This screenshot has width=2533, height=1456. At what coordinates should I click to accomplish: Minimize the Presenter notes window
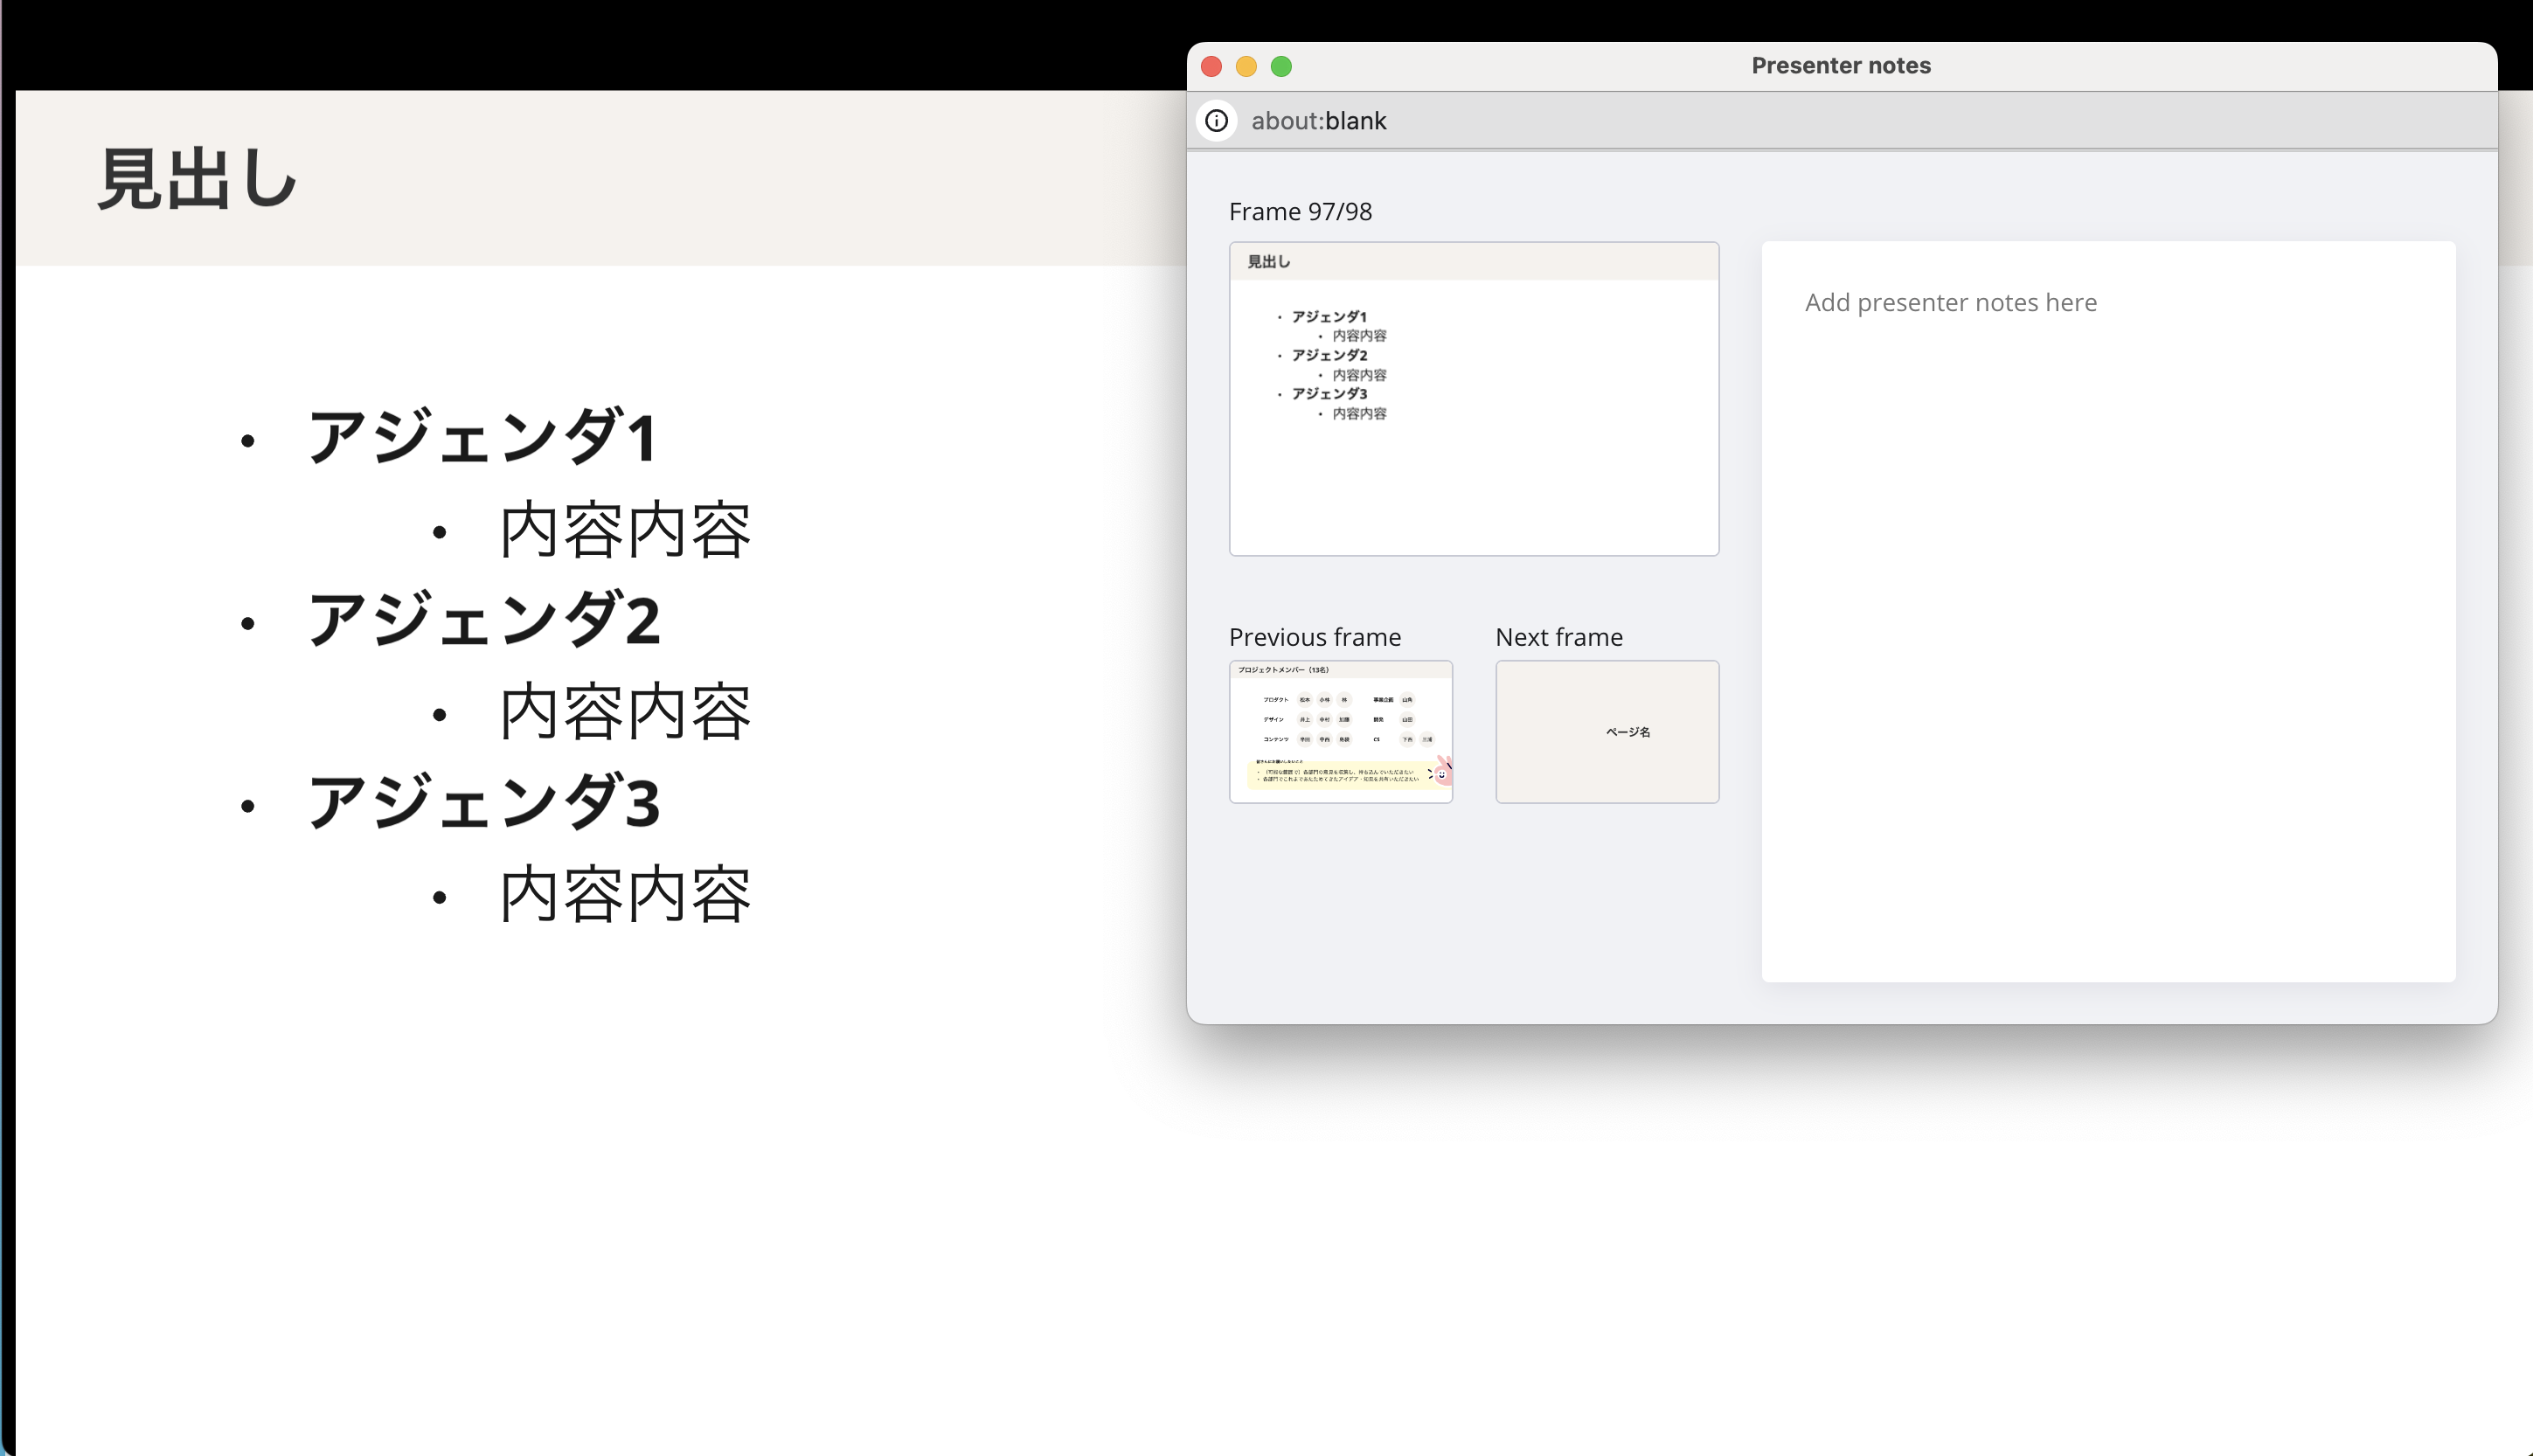1246,66
